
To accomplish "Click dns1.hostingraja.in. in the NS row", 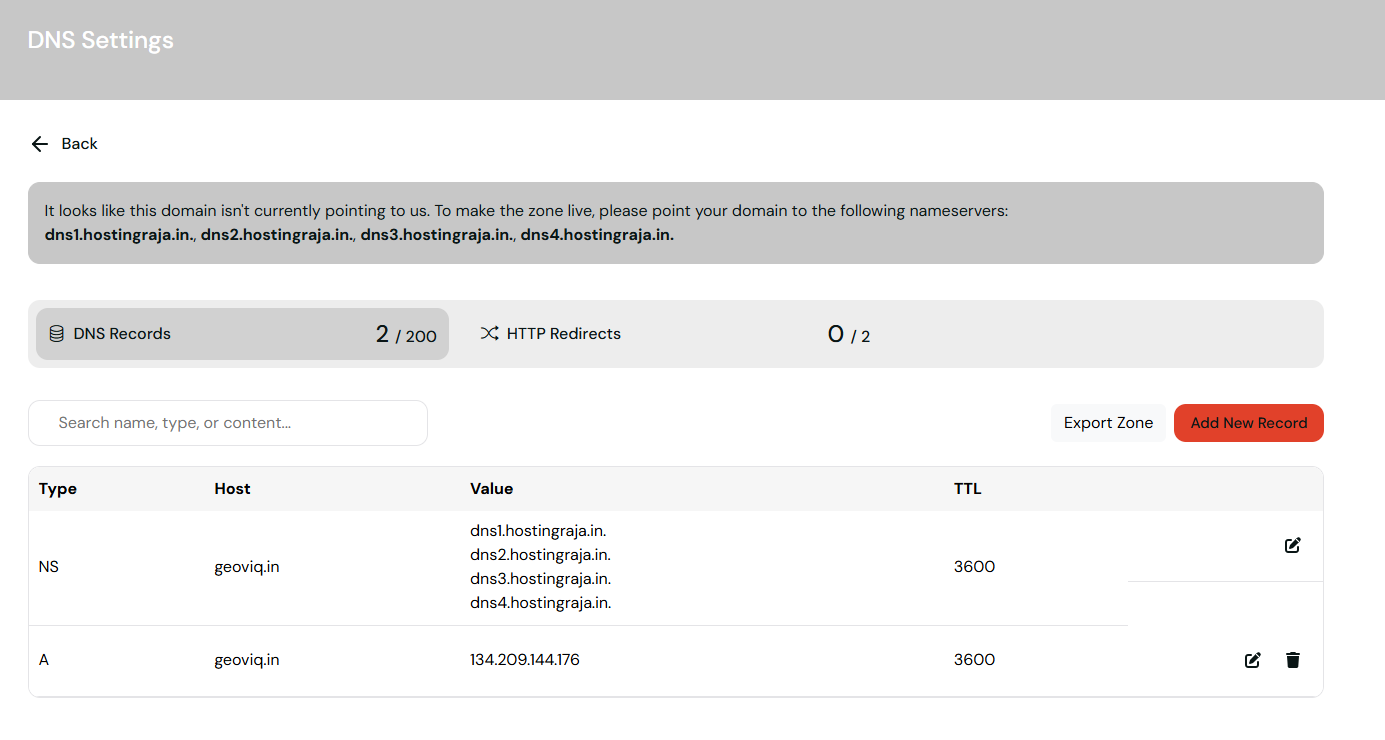I will point(538,531).
